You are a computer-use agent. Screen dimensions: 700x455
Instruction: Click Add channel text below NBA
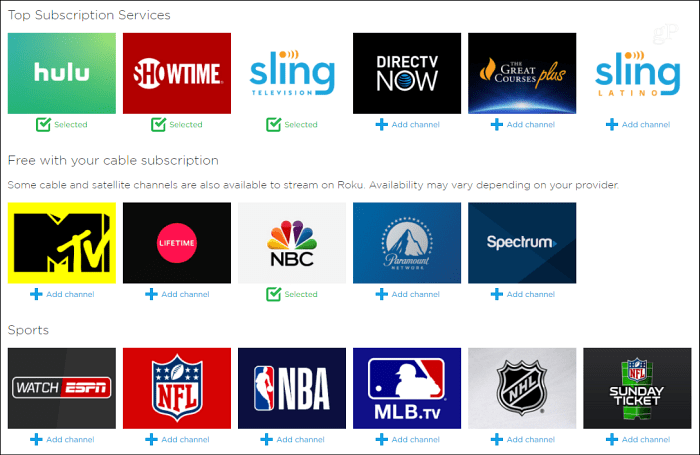point(300,439)
